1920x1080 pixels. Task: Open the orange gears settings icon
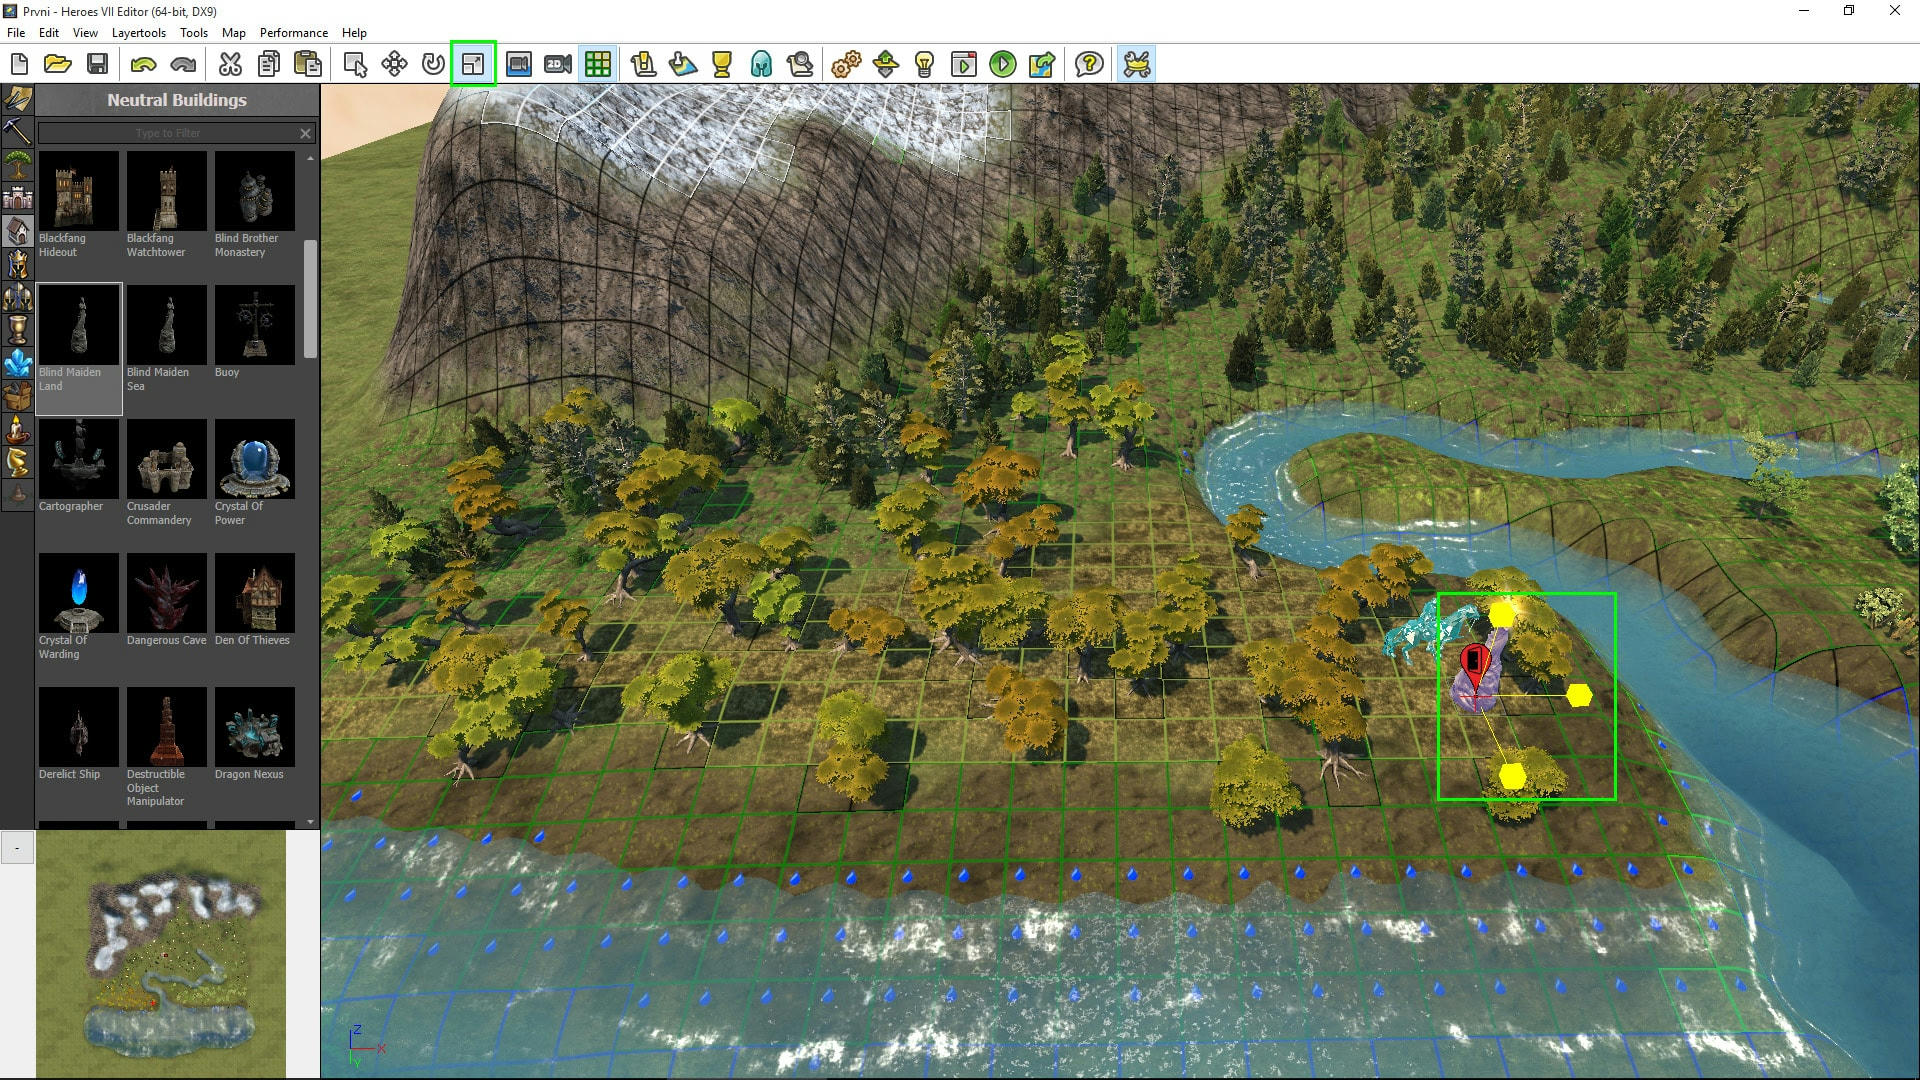point(846,65)
